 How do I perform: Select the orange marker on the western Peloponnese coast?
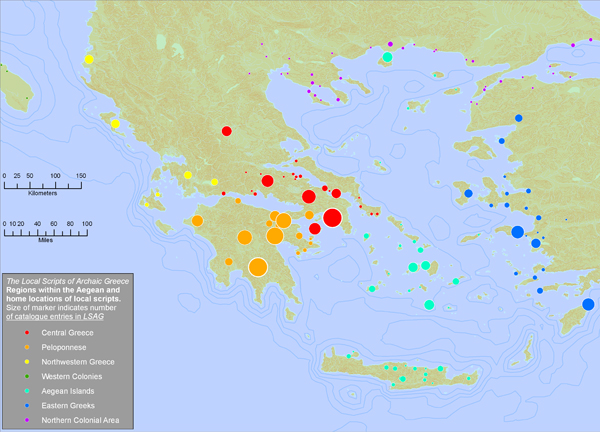[x=197, y=221]
